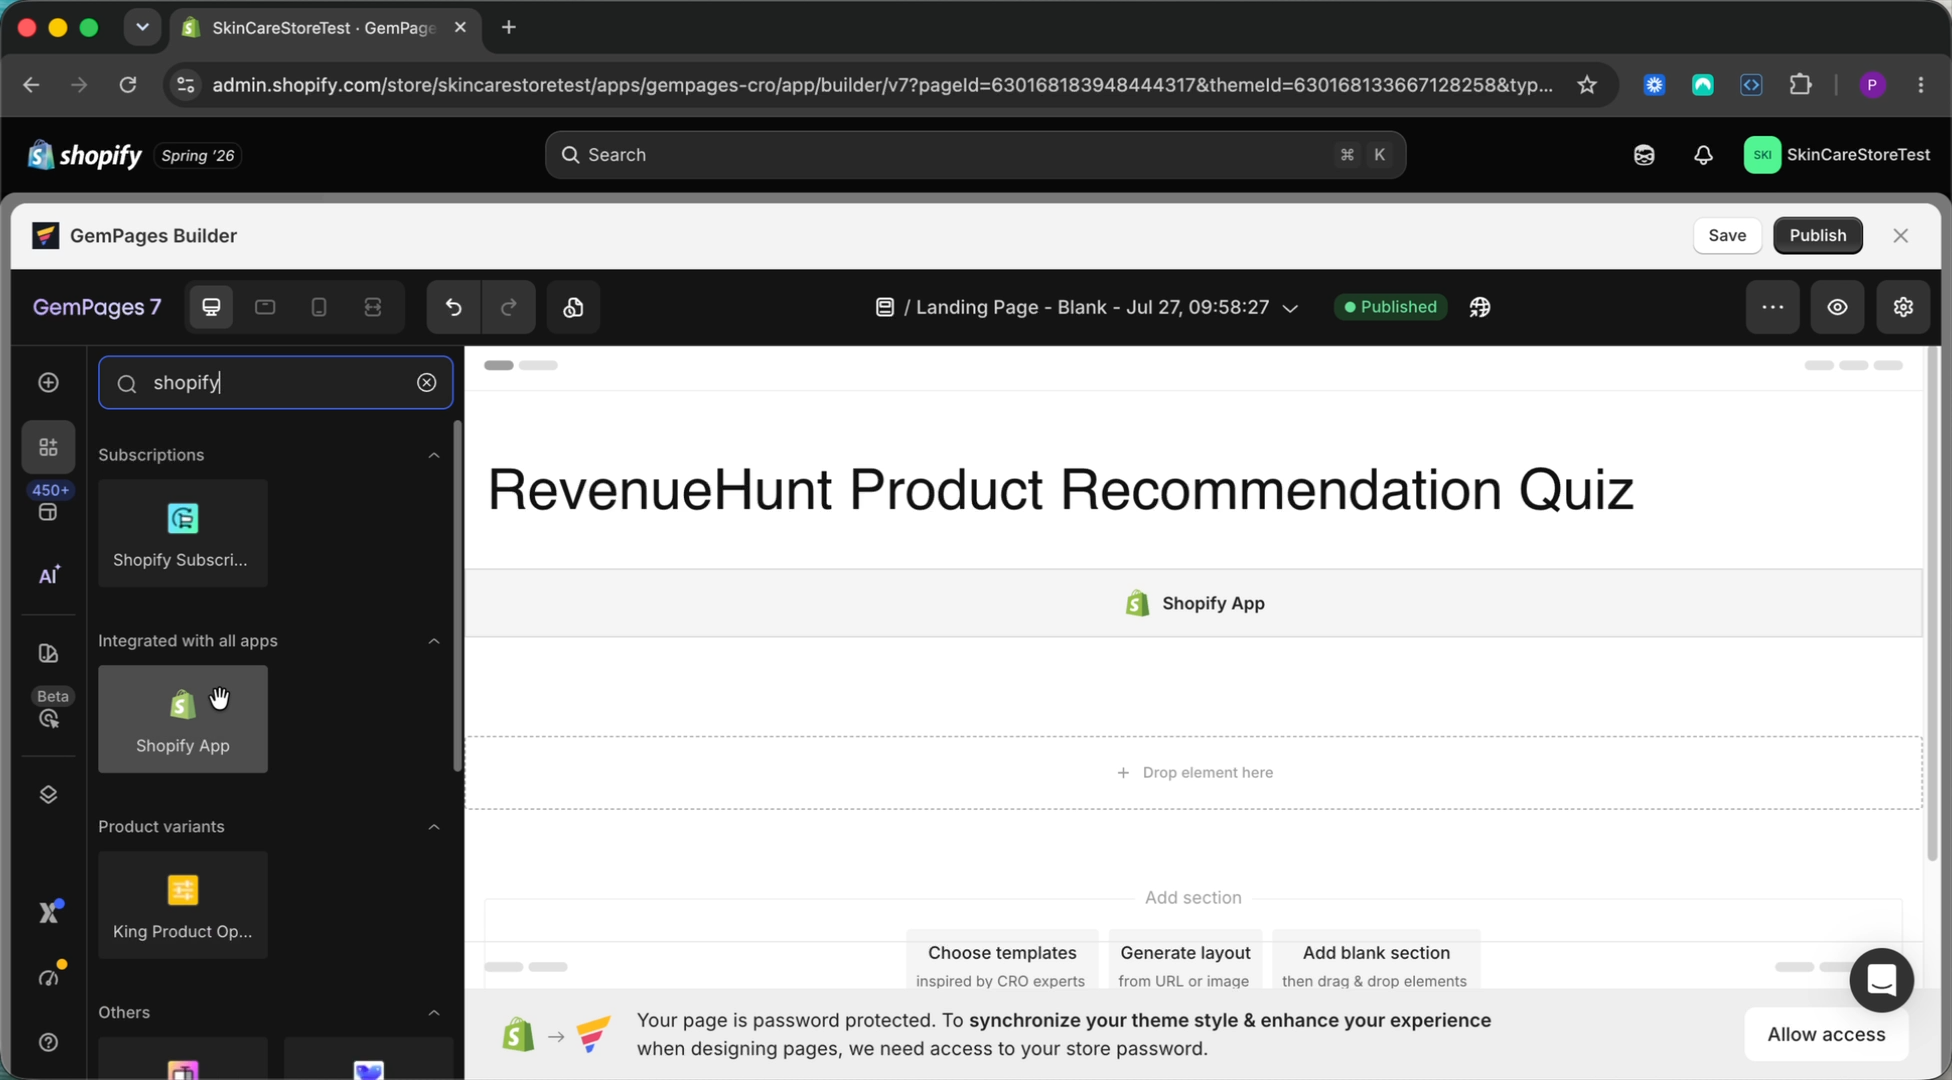Click the browser address bar URL
Image resolution: width=1952 pixels, height=1080 pixels.
[x=882, y=85]
